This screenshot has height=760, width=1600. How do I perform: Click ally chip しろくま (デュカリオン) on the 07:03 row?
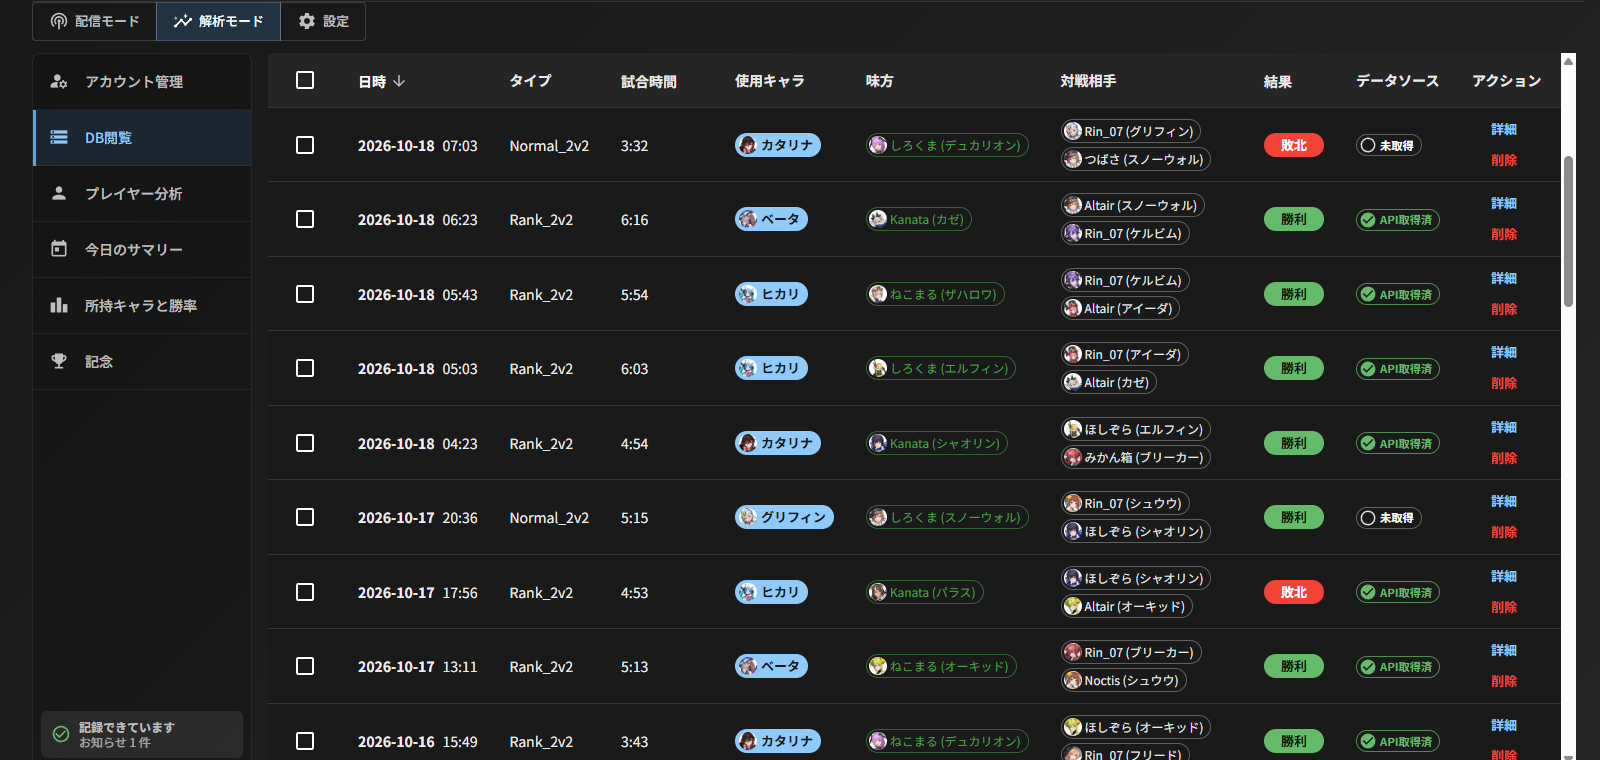947,145
